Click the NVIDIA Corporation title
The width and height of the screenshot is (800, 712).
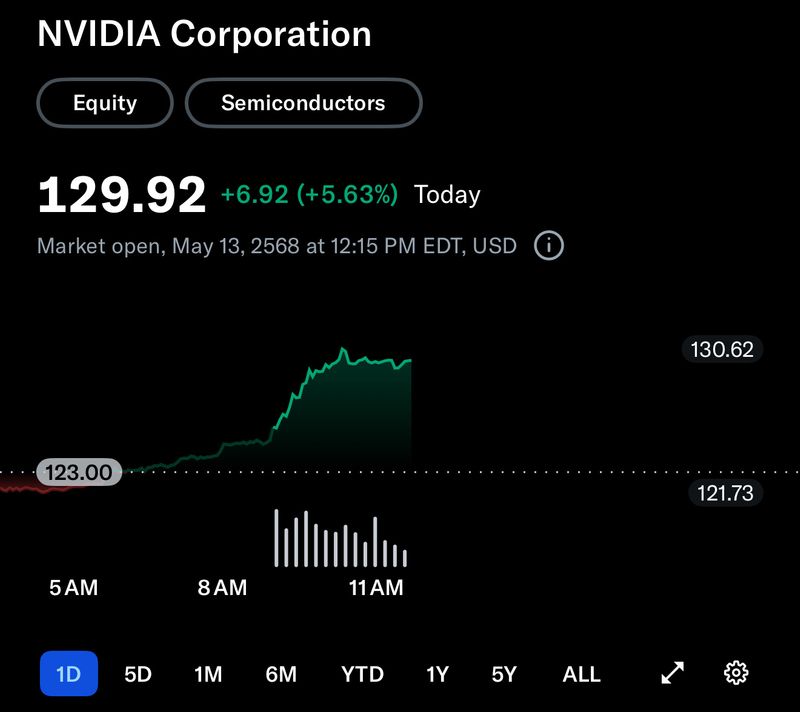coord(204,33)
